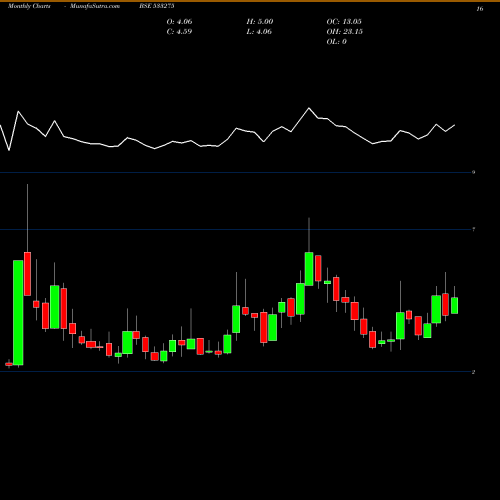Image resolution: width=500 pixels, height=500 pixels.
Task: Click the last green candle on the right
Action: tap(454, 305)
